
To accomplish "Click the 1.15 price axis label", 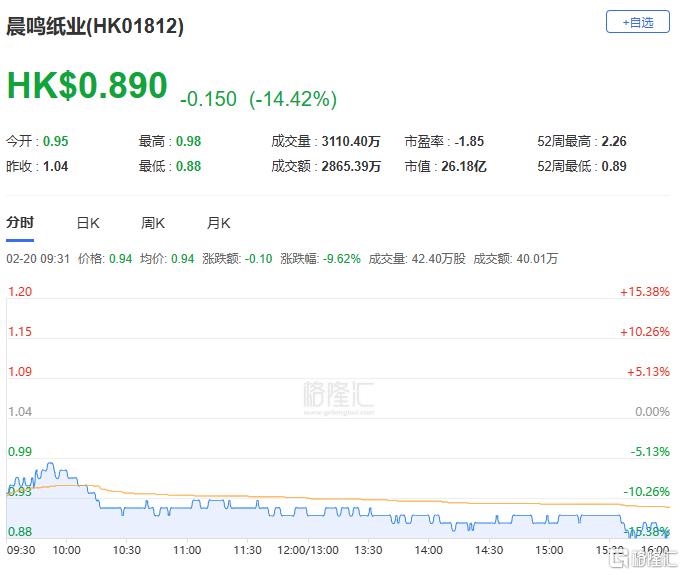I will 20,332.
